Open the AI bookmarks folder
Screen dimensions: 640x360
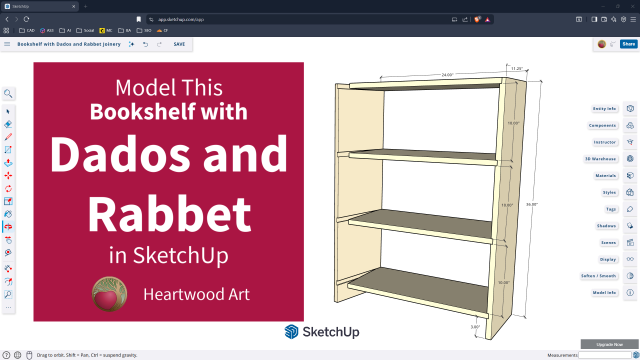pos(65,31)
